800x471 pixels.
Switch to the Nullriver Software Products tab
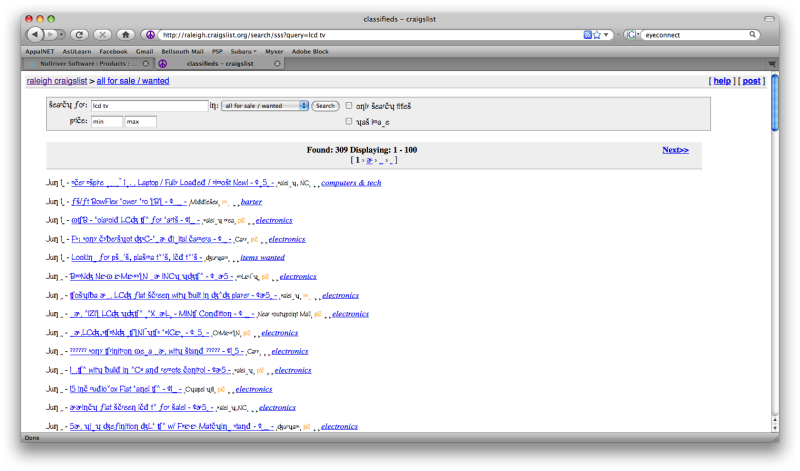(x=88, y=64)
